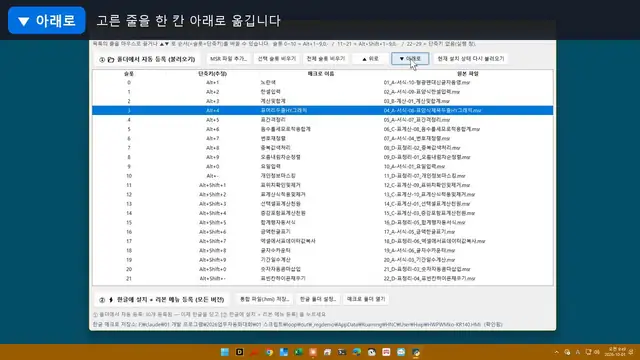Click 선택 슬롯 비우기 to clear selected slot
The height and width of the screenshot is (360, 640).
point(277,59)
